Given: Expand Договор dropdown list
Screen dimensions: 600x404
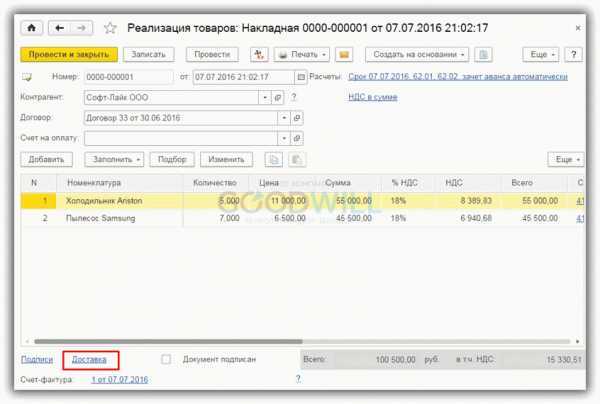Looking at the screenshot, I should tap(284, 118).
